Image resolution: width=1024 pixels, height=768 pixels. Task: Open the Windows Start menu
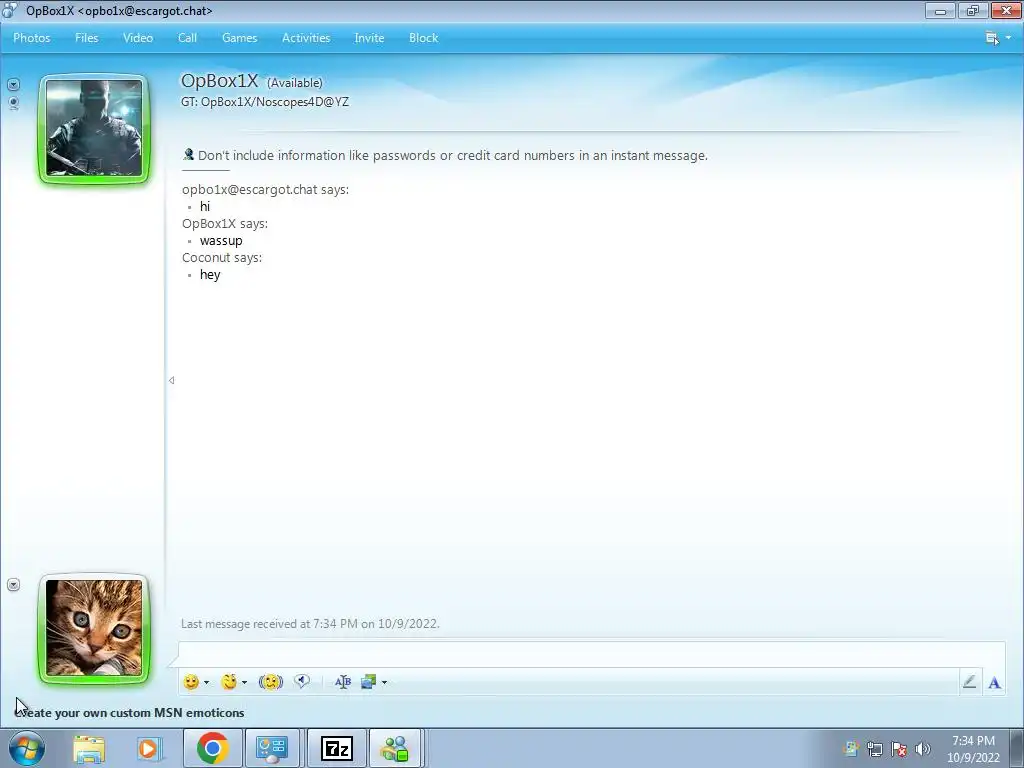point(27,748)
